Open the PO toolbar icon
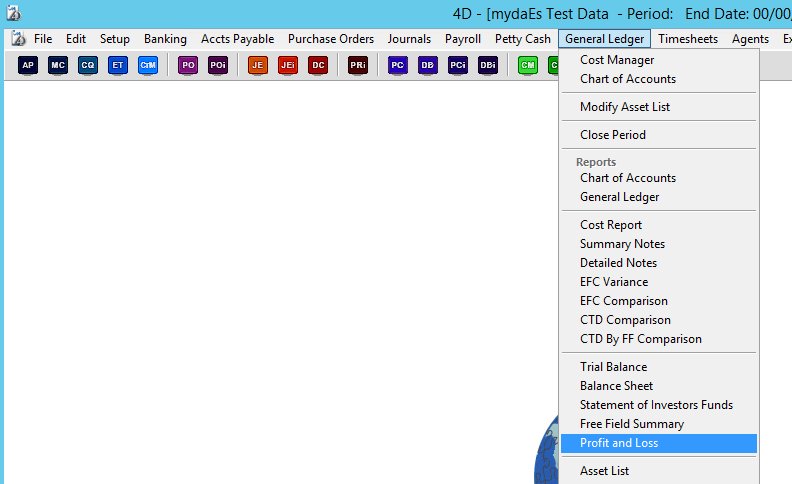Image resolution: width=792 pixels, height=484 pixels. click(188, 65)
